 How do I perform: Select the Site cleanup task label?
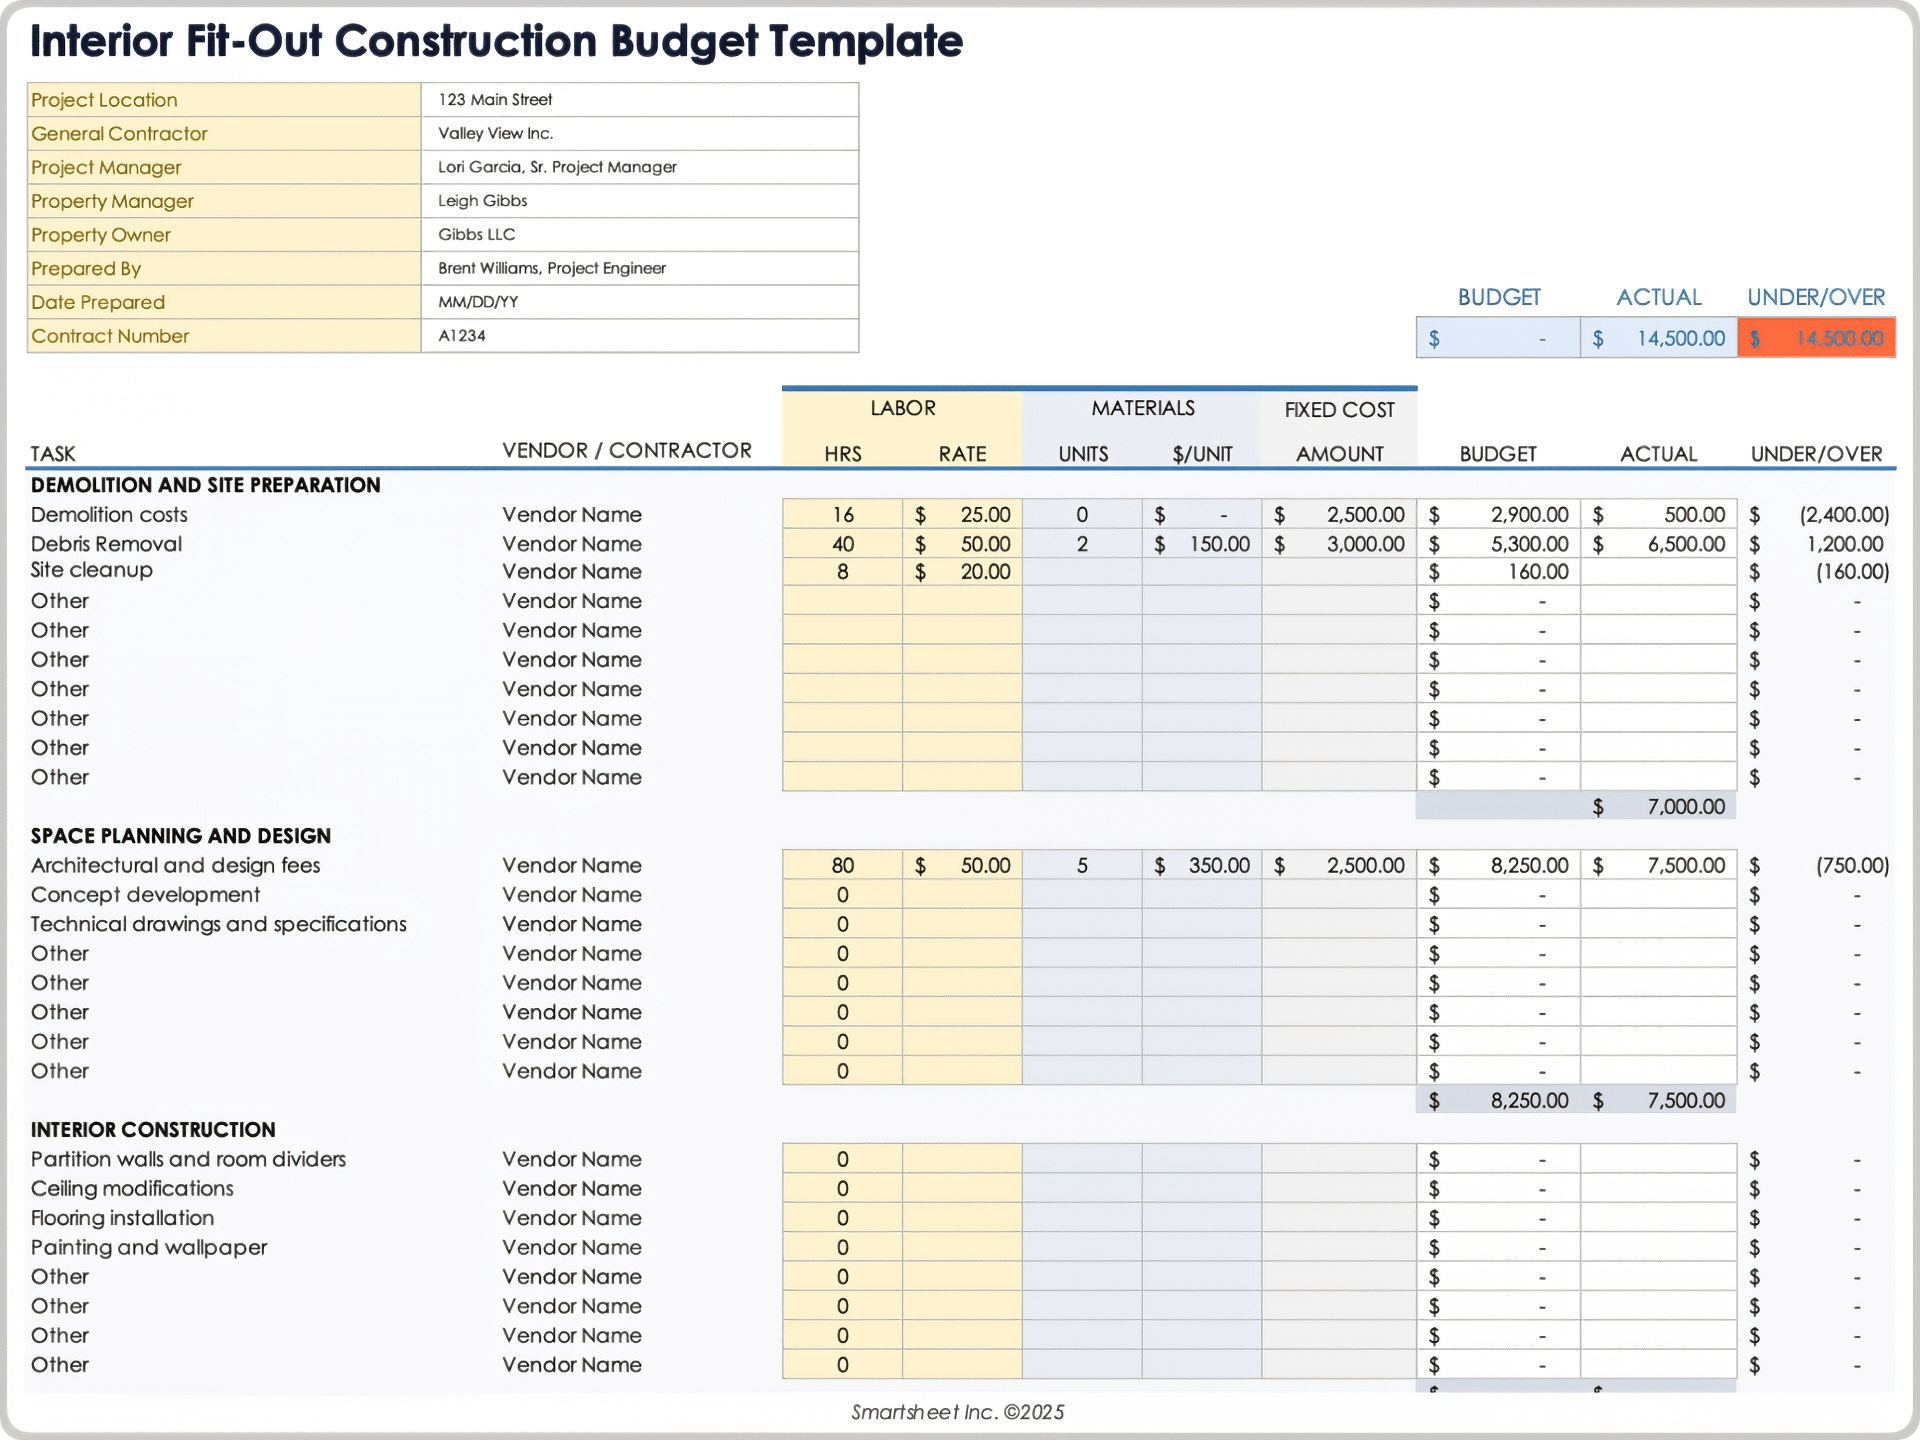click(92, 570)
